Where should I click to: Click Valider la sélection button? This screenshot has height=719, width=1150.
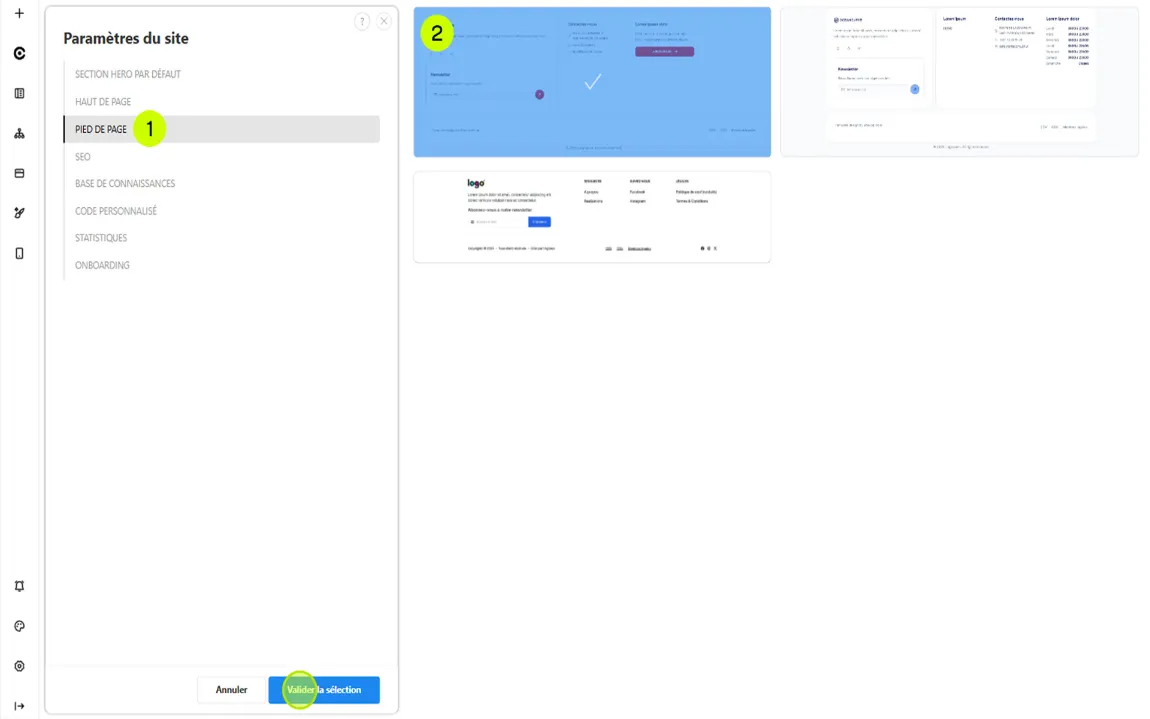pyautogui.click(x=324, y=690)
